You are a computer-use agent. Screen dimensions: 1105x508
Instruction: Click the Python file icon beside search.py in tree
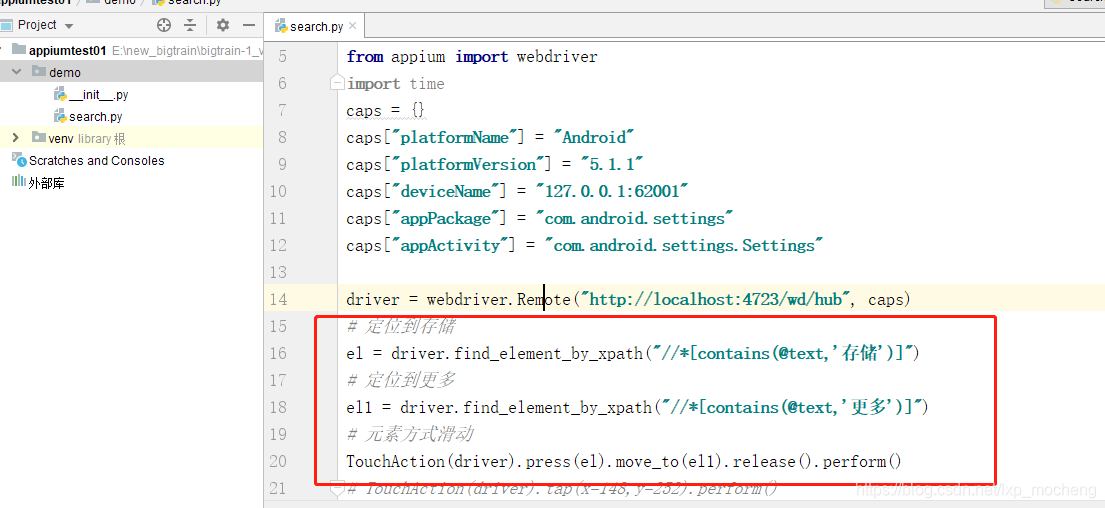pyautogui.click(x=60, y=116)
